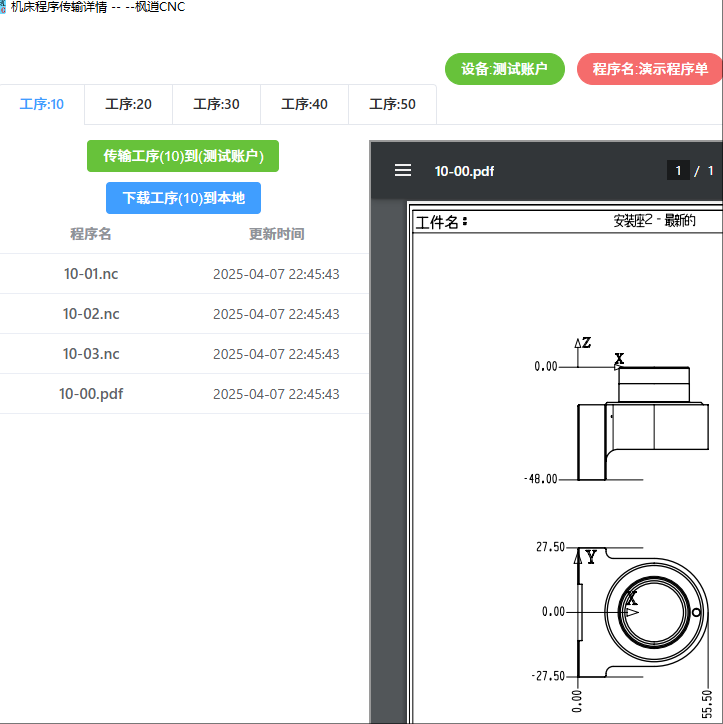Click the 10-00.pdf title in viewer toolbar

464,171
